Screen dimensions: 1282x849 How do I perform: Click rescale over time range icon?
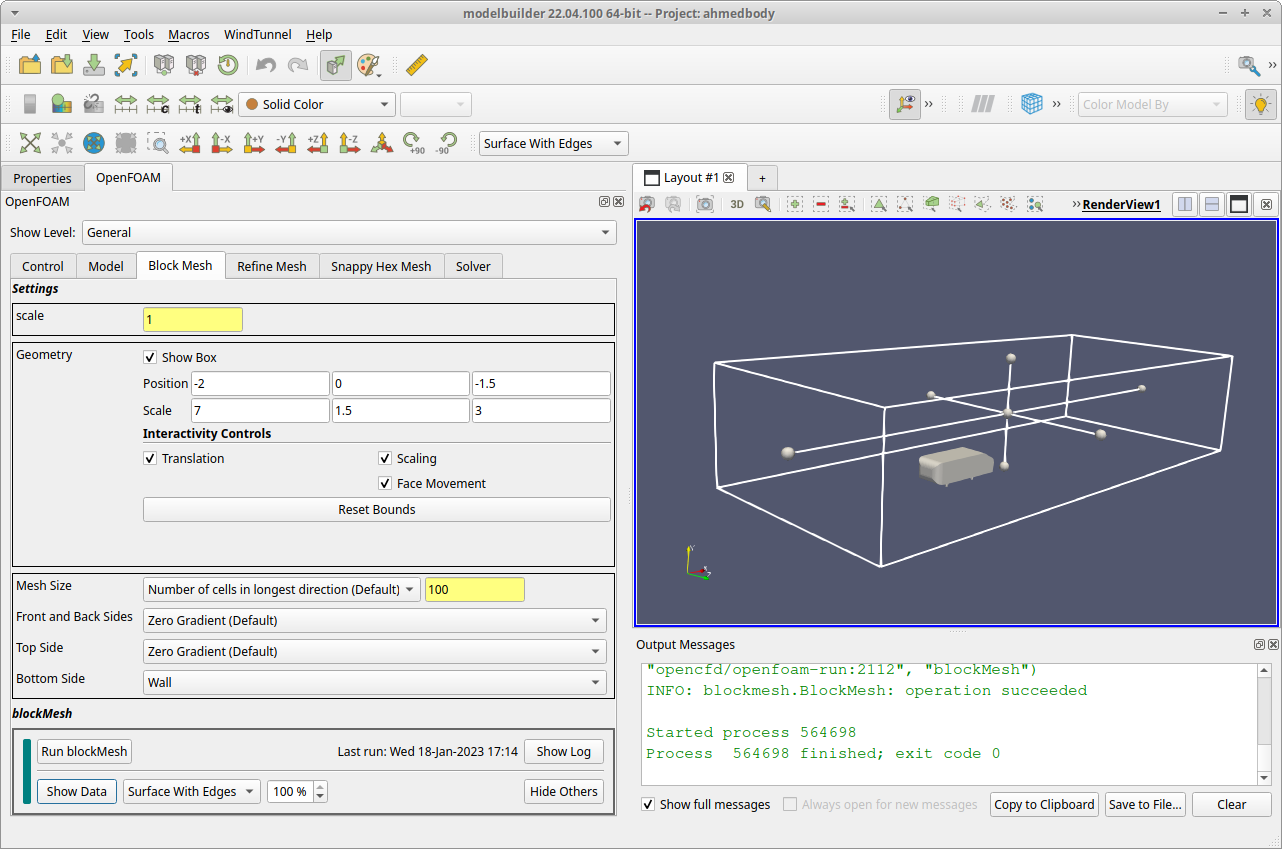190,104
